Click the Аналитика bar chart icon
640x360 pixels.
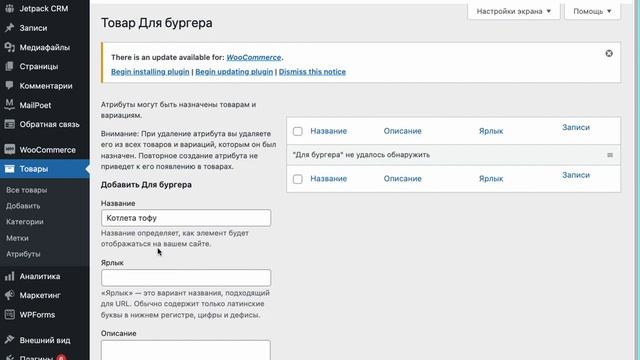point(9,276)
